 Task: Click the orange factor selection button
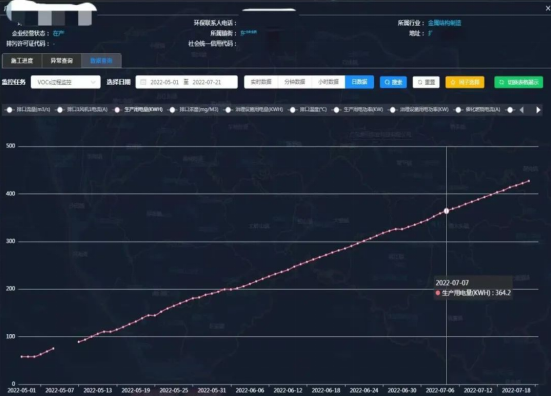(x=465, y=82)
